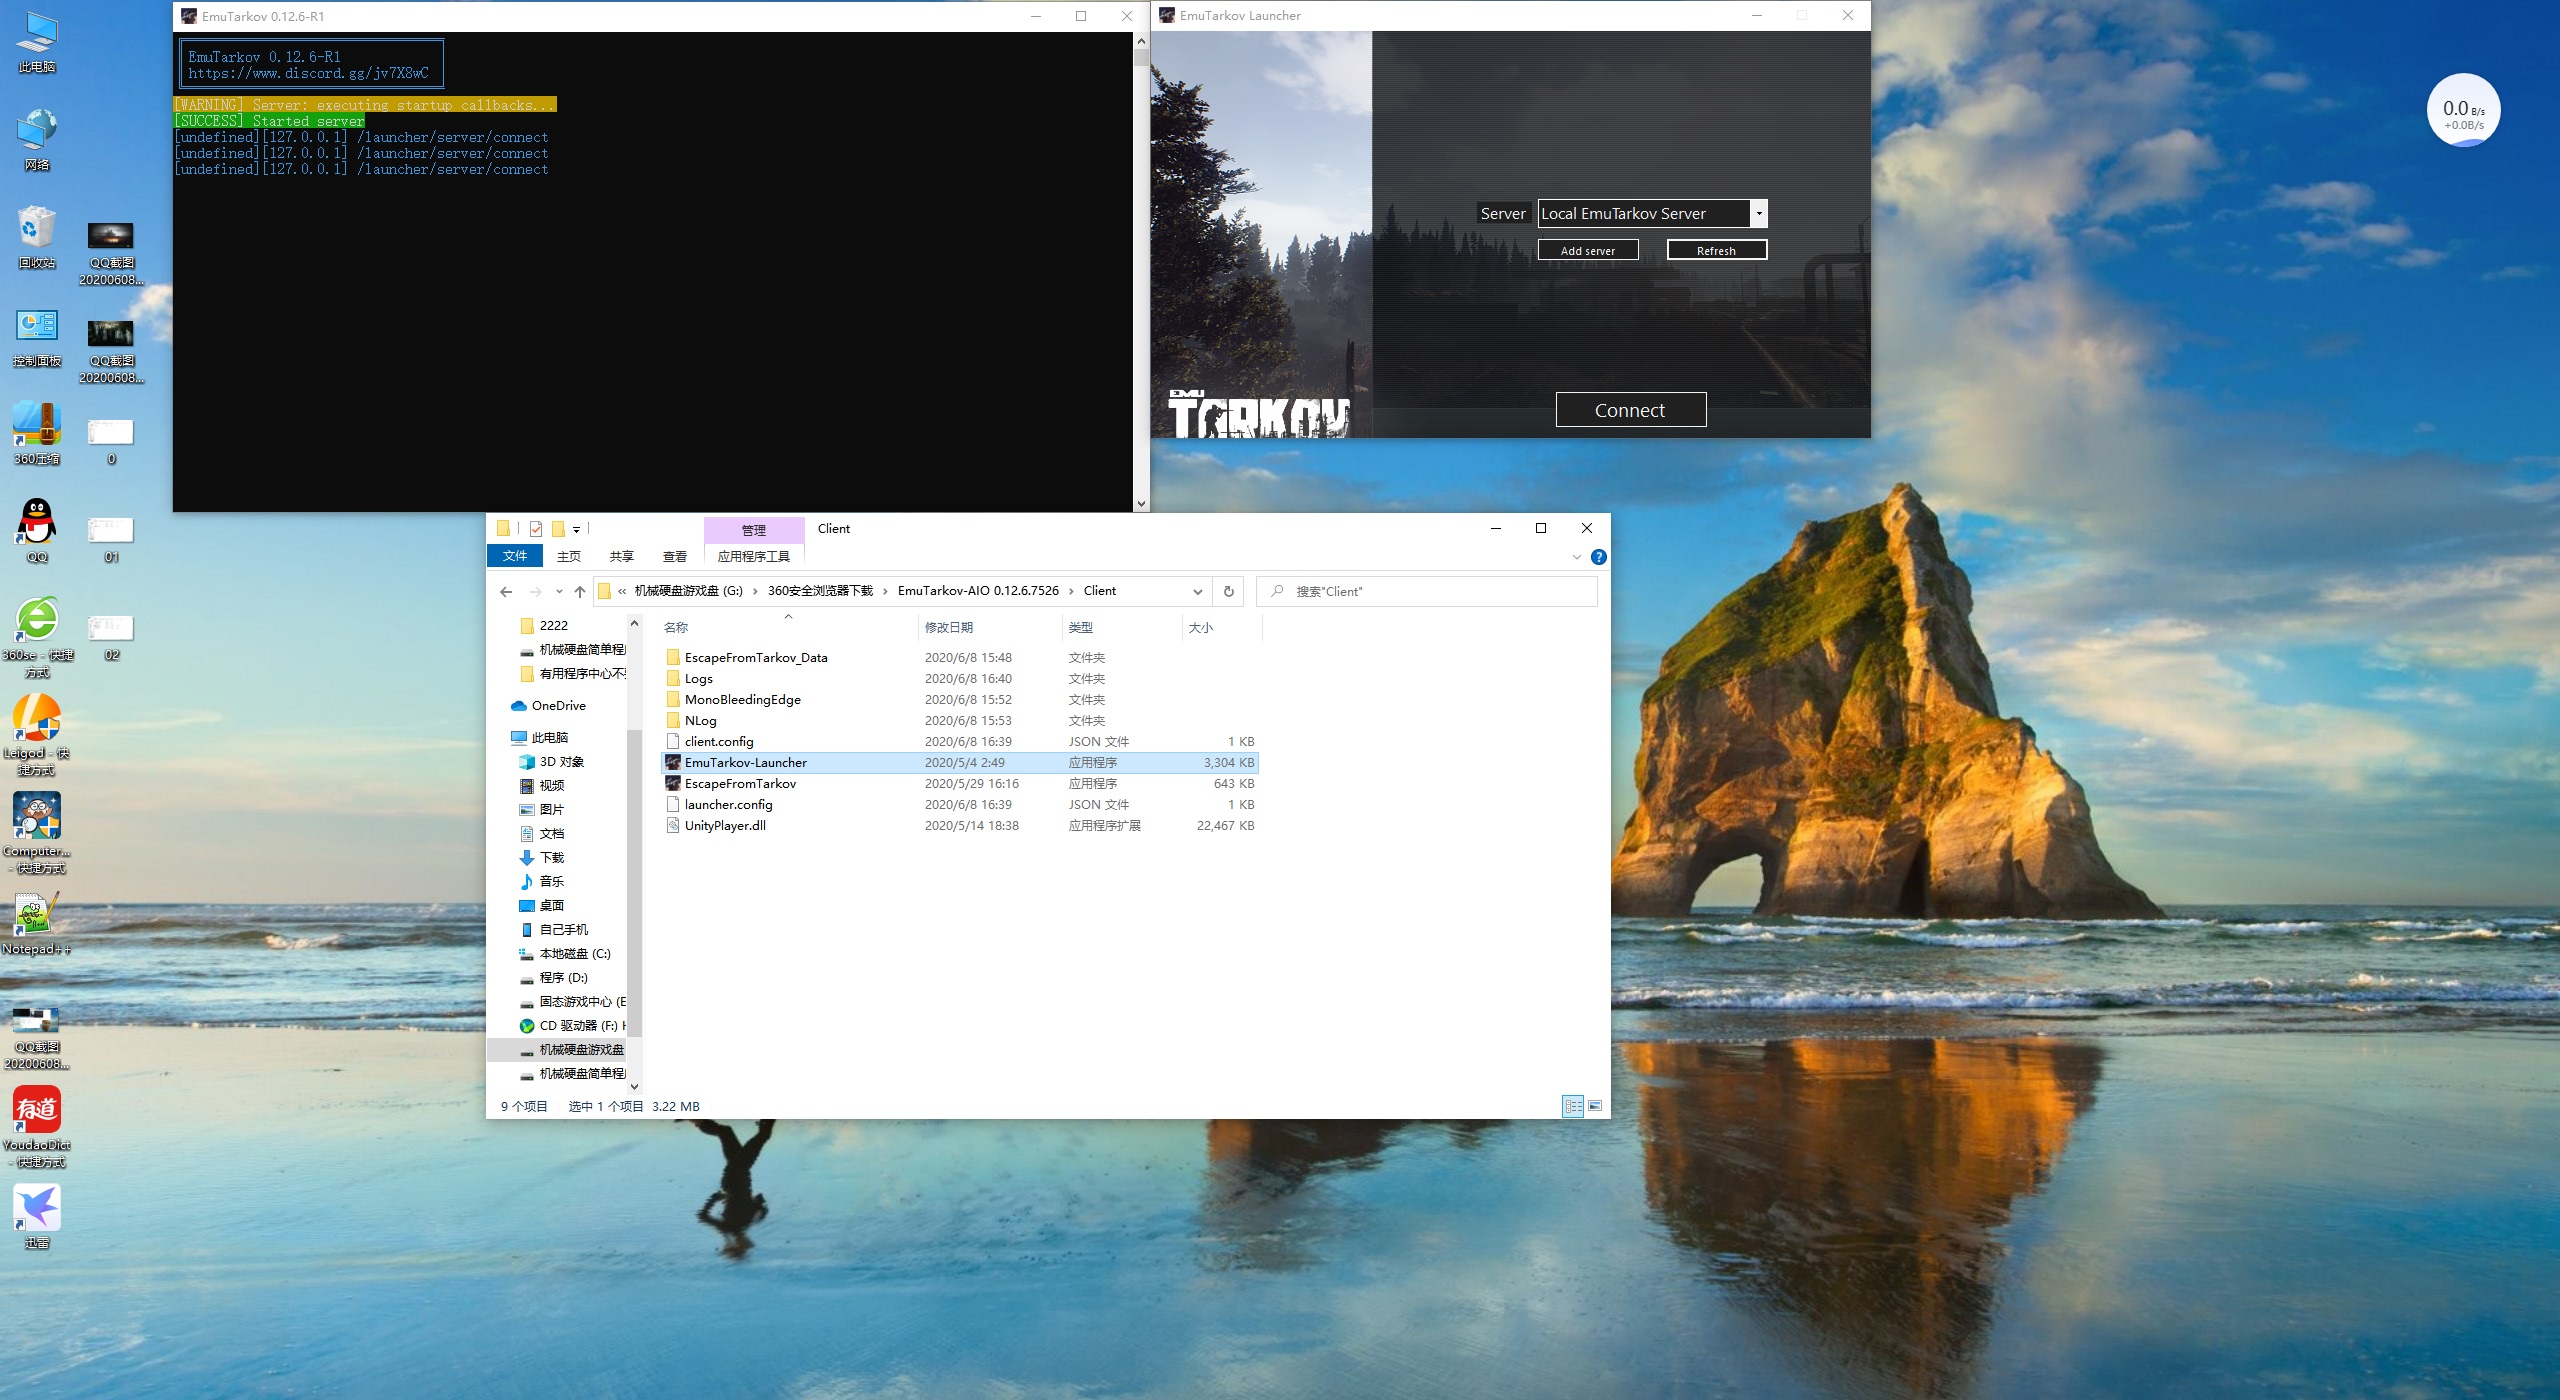Open the 360se browser shortcut
This screenshot has width=2560, height=1400.
click(x=37, y=637)
